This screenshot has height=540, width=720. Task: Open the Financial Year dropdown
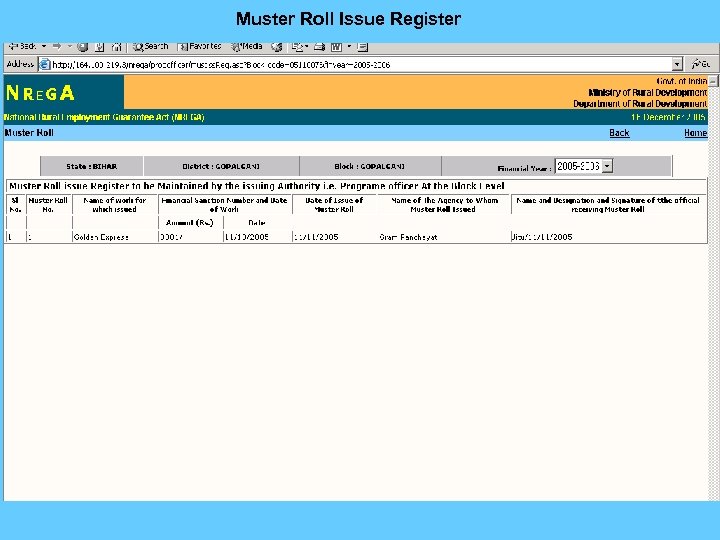pyautogui.click(x=584, y=166)
